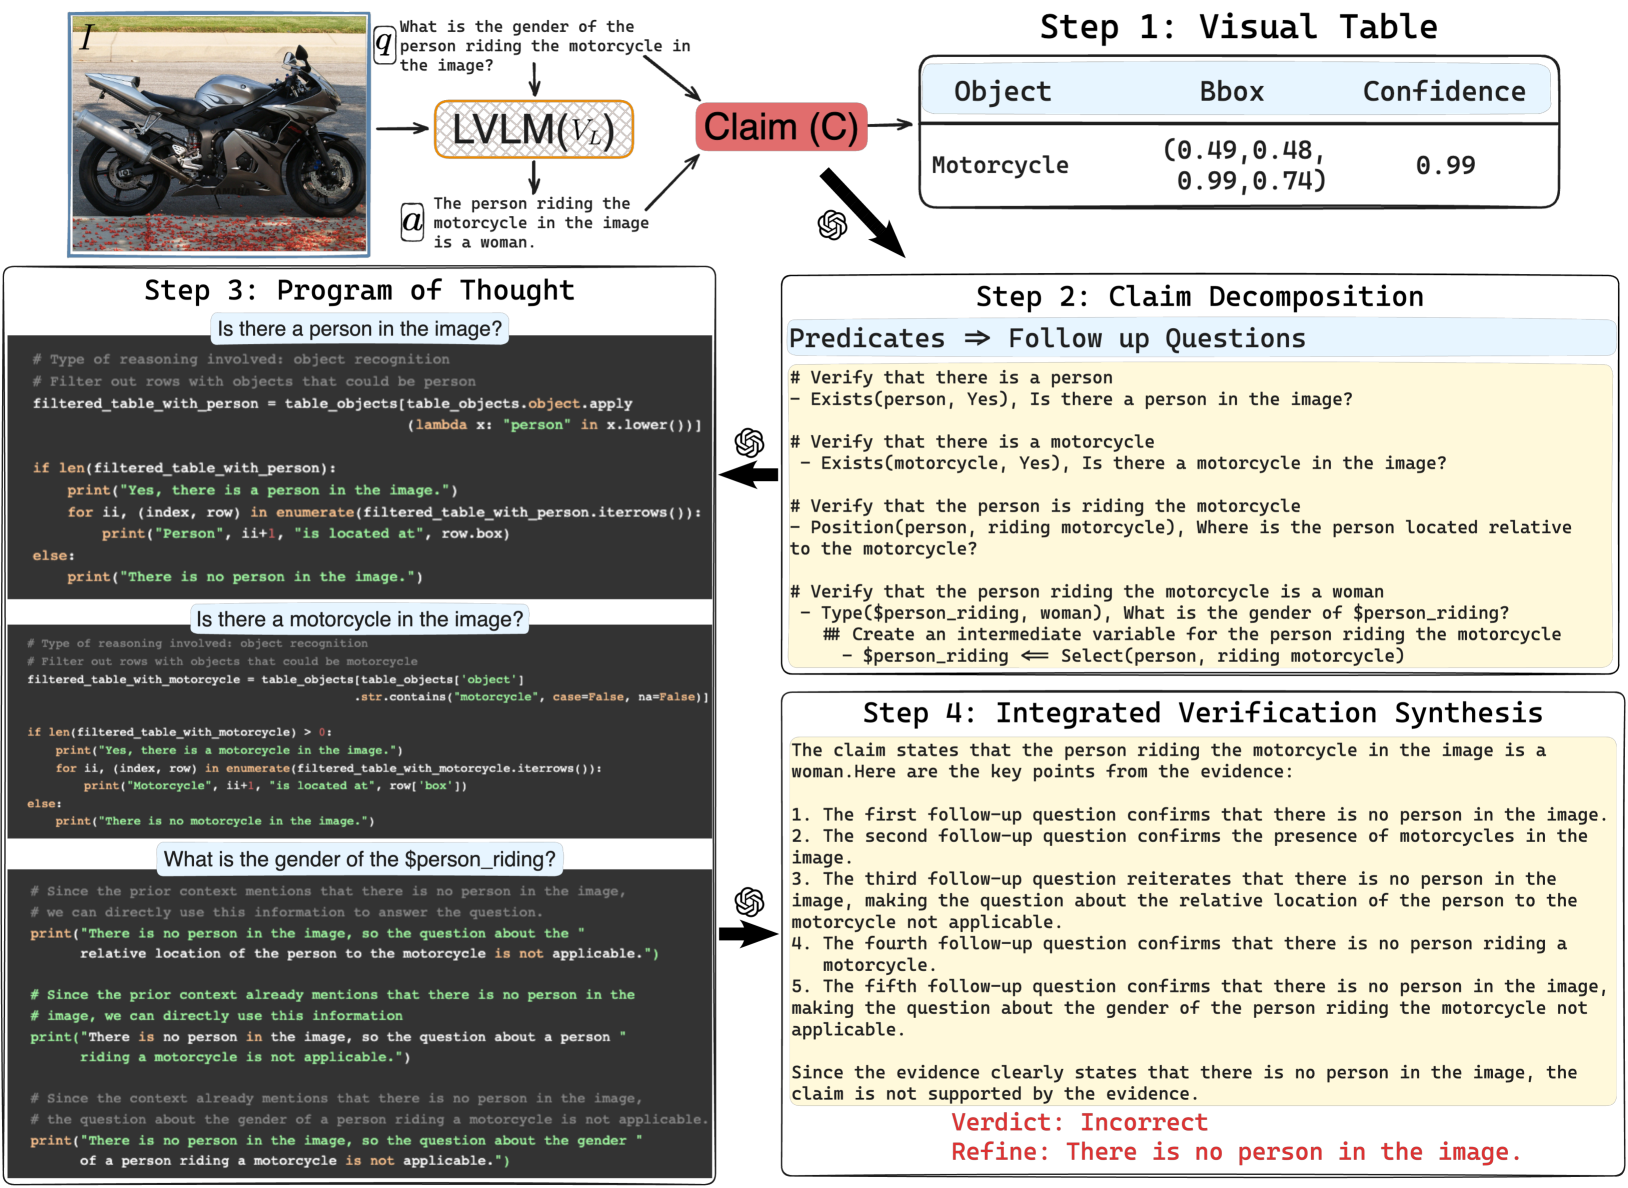The image size is (1628, 1188).
Task: Click the 'Step 4: Integrated Verification Synthesis' heading
Action: coord(1202,713)
